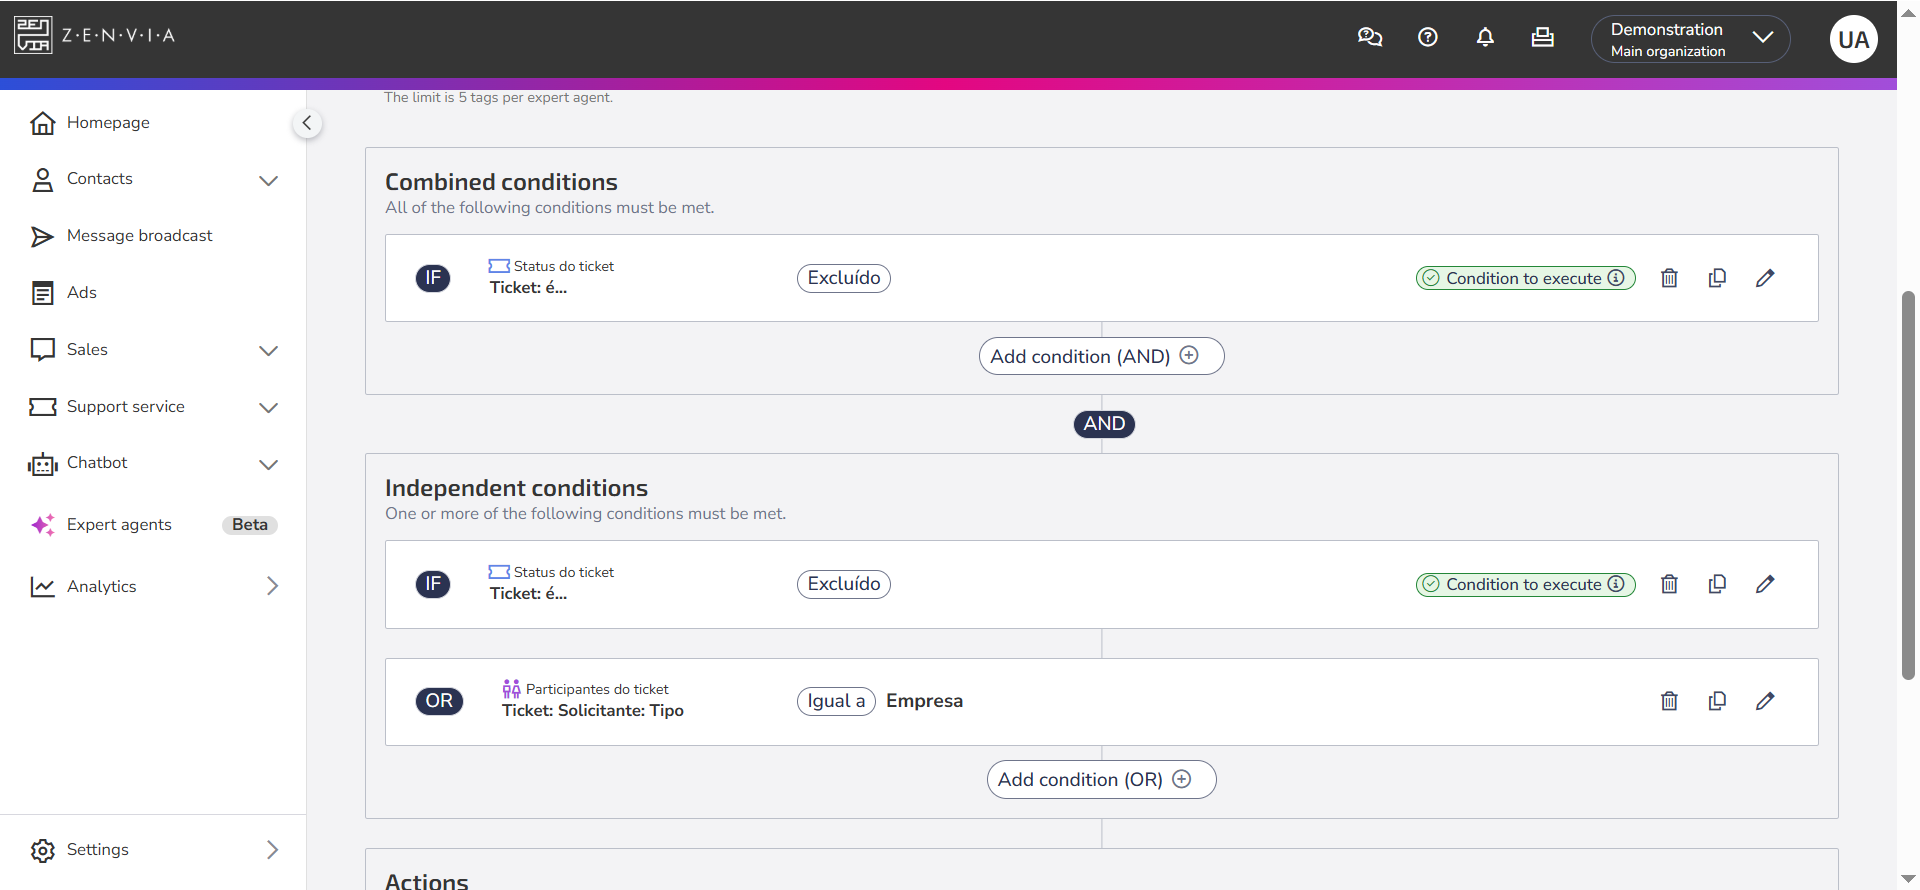
Task: Expand the Sales chevron
Action: (x=268, y=350)
